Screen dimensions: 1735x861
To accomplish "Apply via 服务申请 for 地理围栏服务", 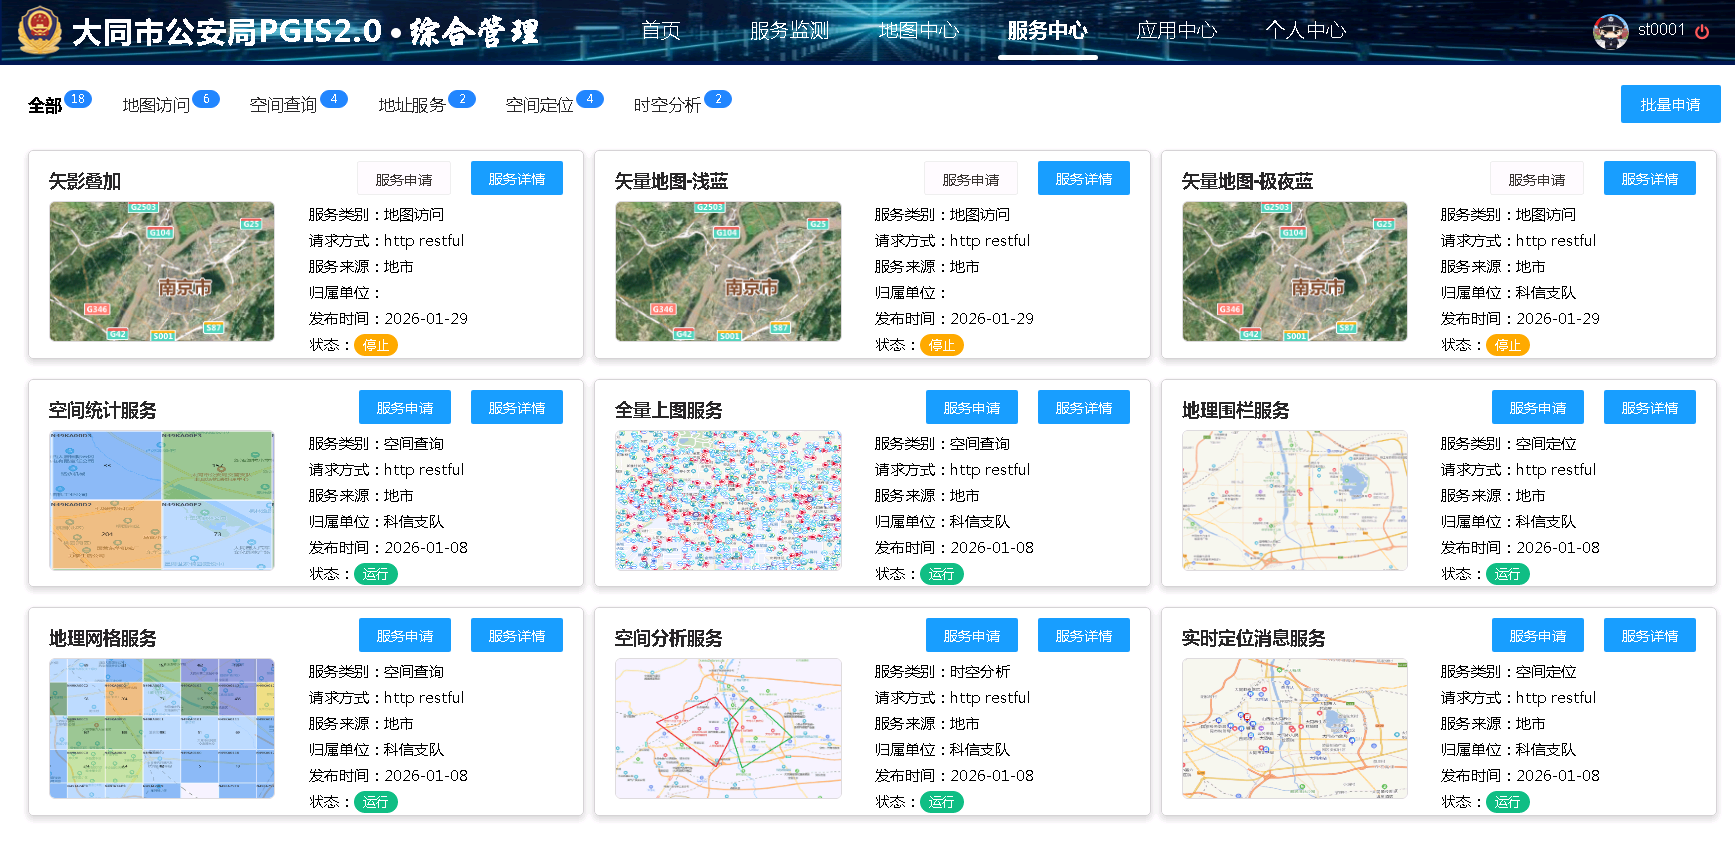I will coord(1538,407).
